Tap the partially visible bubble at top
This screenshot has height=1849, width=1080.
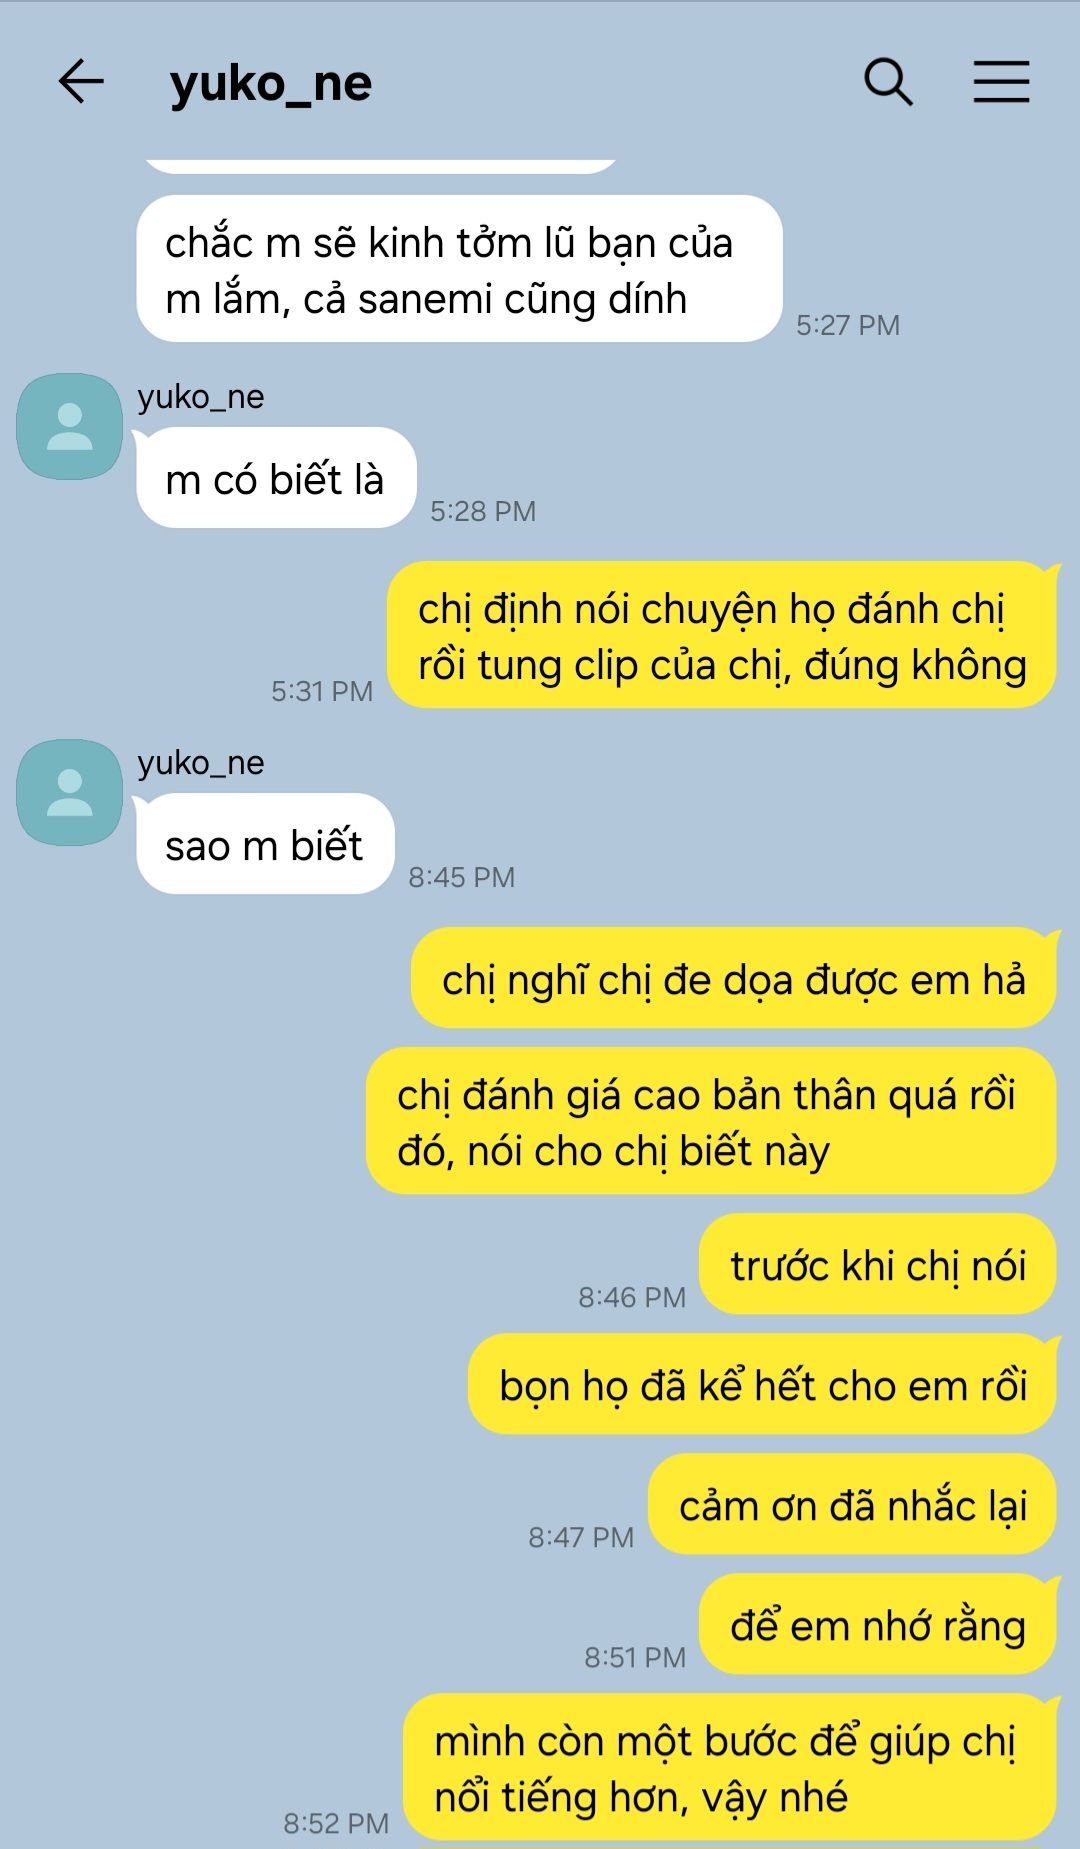[x=380, y=165]
